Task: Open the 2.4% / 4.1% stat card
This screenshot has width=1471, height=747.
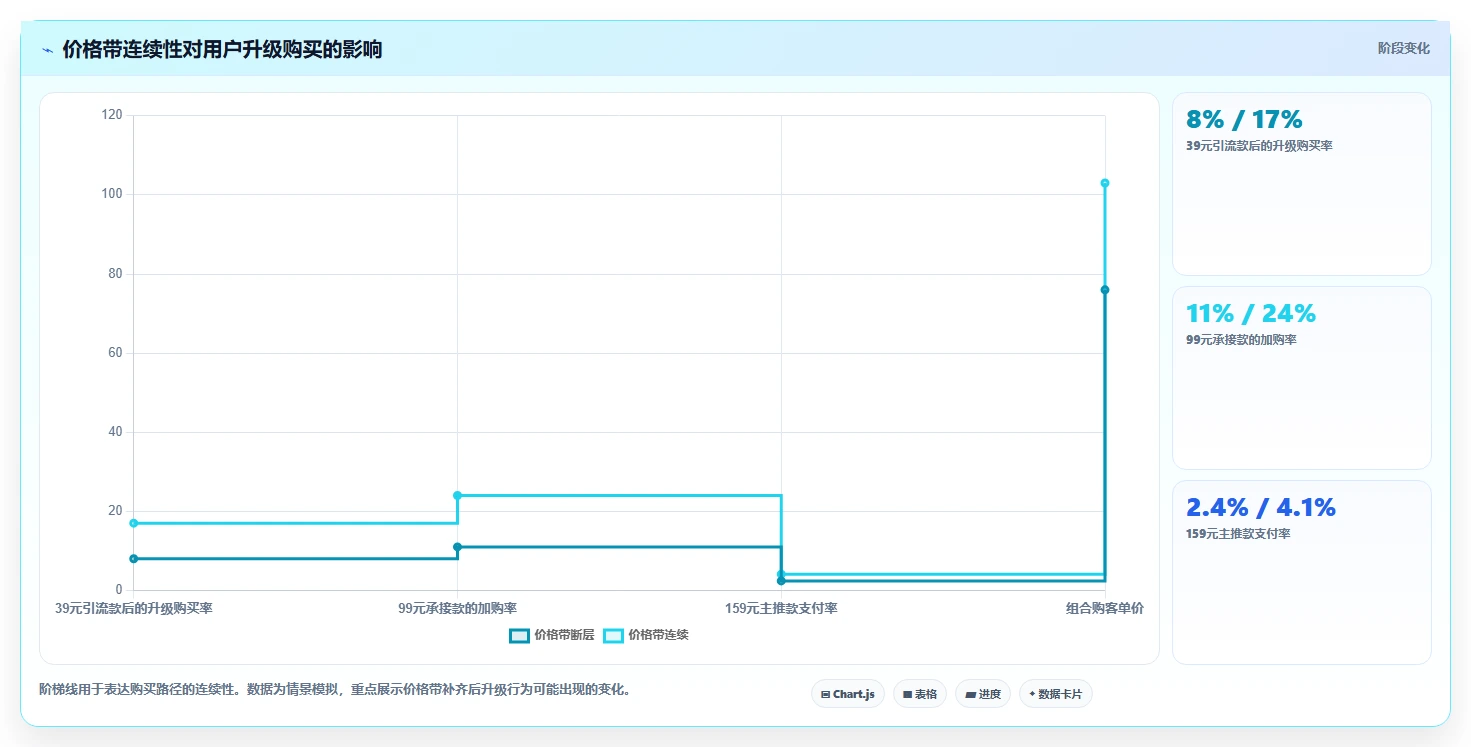Action: click(1302, 572)
